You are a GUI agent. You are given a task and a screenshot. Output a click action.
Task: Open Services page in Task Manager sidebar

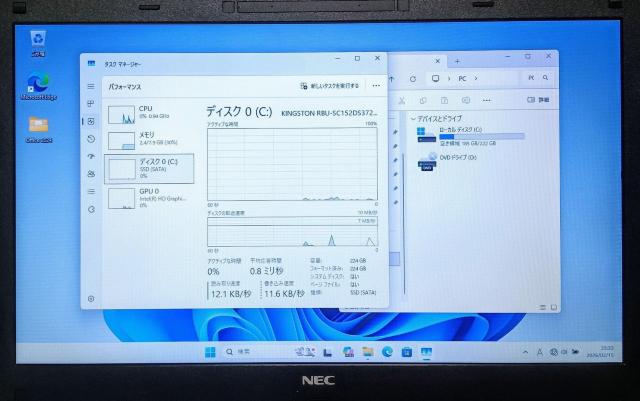(91, 209)
